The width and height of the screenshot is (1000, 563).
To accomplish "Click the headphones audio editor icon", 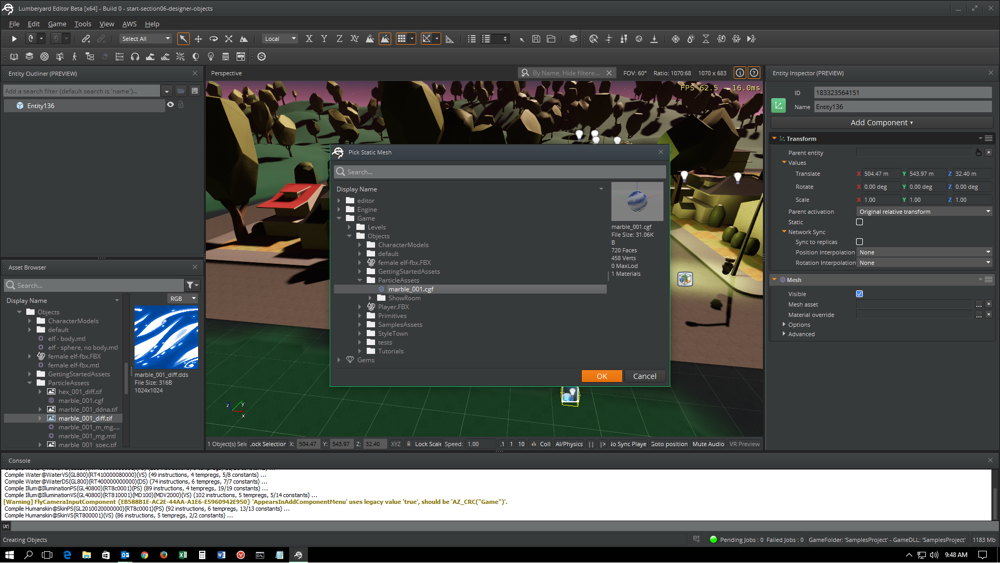I will 135,57.
